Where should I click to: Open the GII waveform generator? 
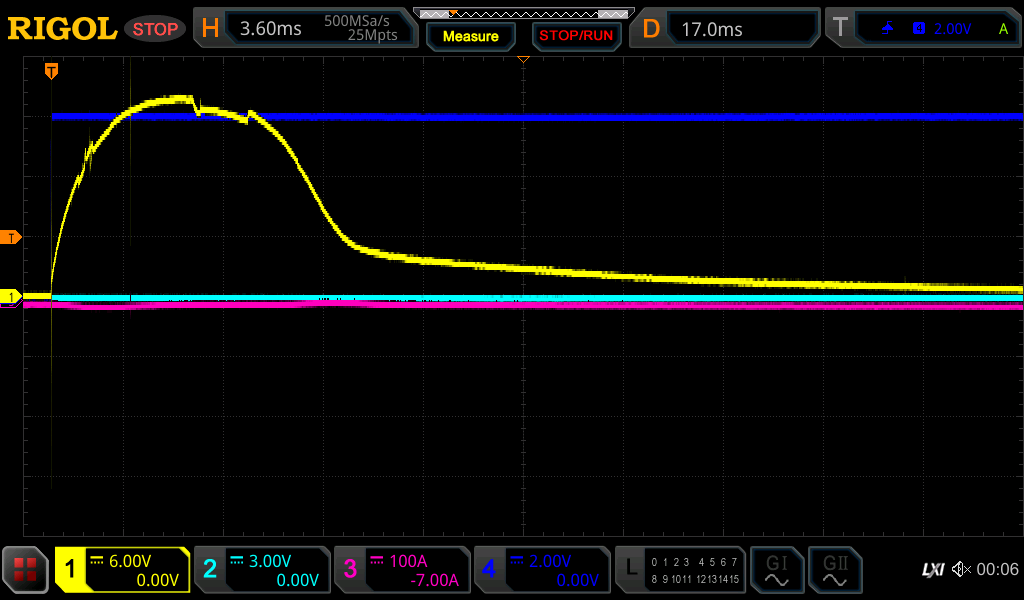click(834, 570)
